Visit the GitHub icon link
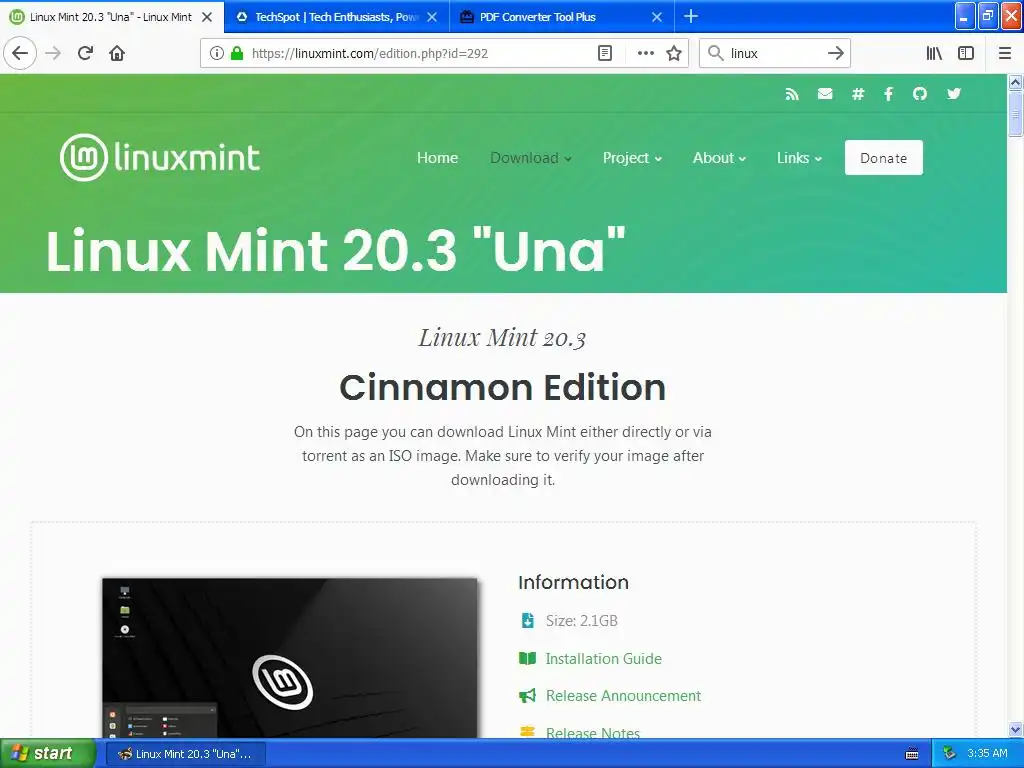Screen dimensions: 1024x768 tap(920, 94)
